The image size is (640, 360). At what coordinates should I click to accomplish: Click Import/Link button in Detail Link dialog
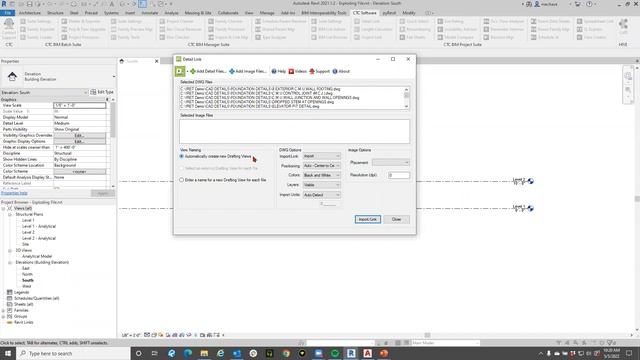coord(368,220)
